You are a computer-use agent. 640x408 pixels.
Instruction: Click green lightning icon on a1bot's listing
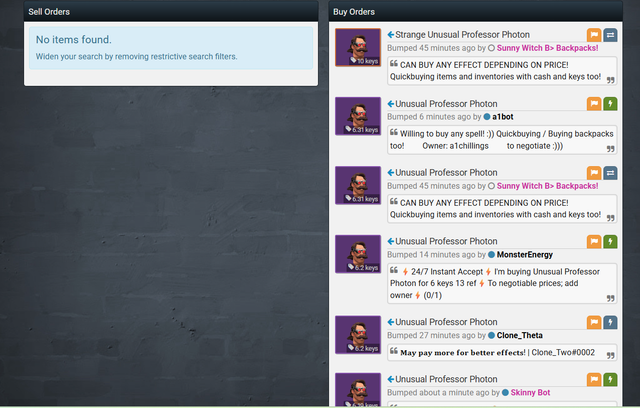610,104
